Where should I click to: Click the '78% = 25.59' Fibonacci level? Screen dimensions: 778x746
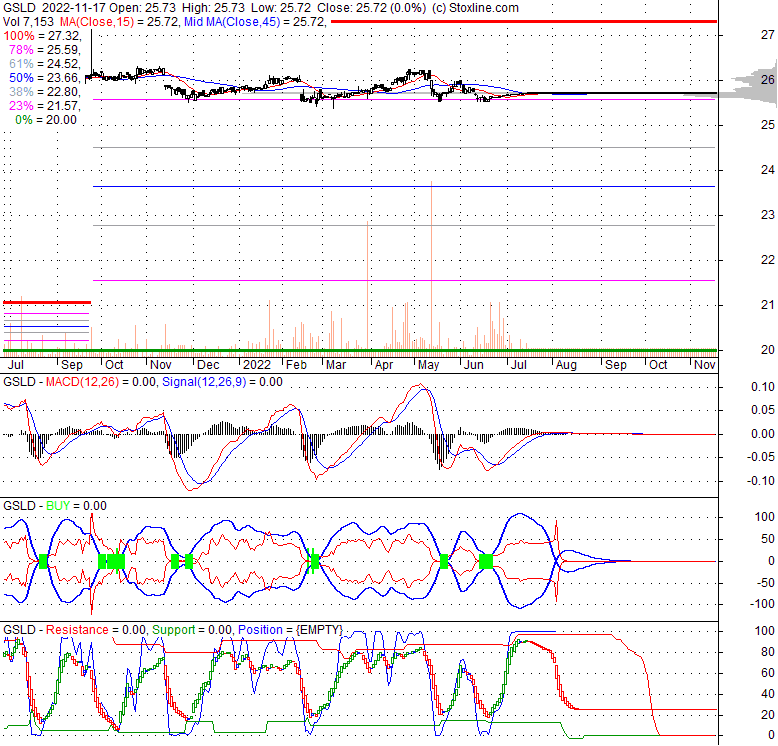44,50
